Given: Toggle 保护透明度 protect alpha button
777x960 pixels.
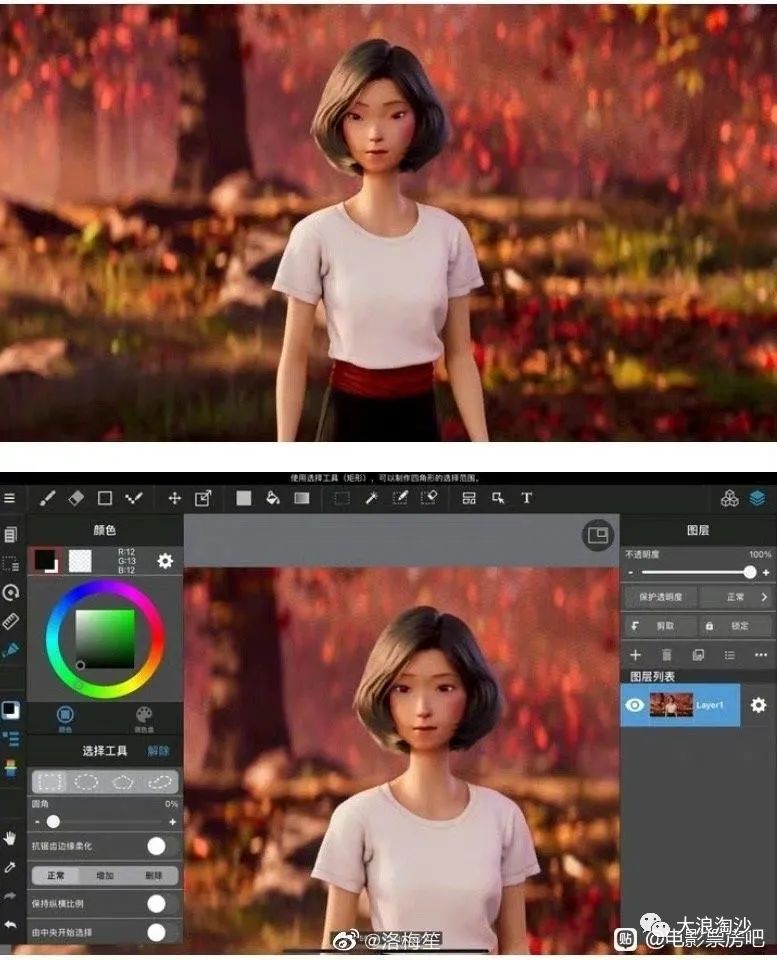Looking at the screenshot, I should [660, 597].
